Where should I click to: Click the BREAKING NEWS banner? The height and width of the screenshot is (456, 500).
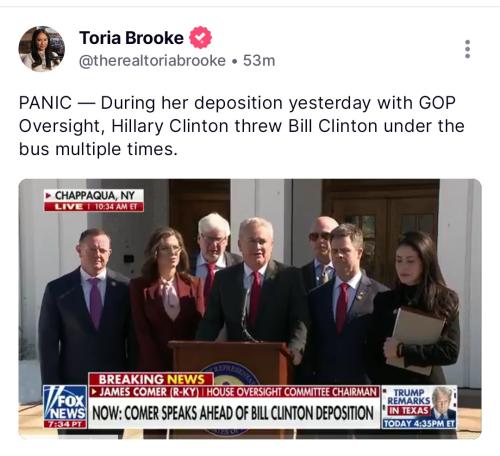click(x=151, y=379)
